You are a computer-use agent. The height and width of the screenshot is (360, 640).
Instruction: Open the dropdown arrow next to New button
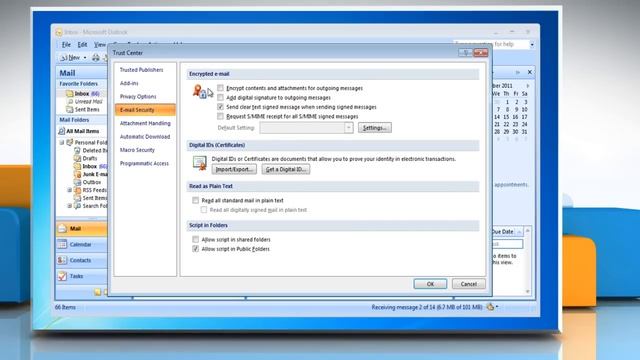pyautogui.click(x=85, y=58)
